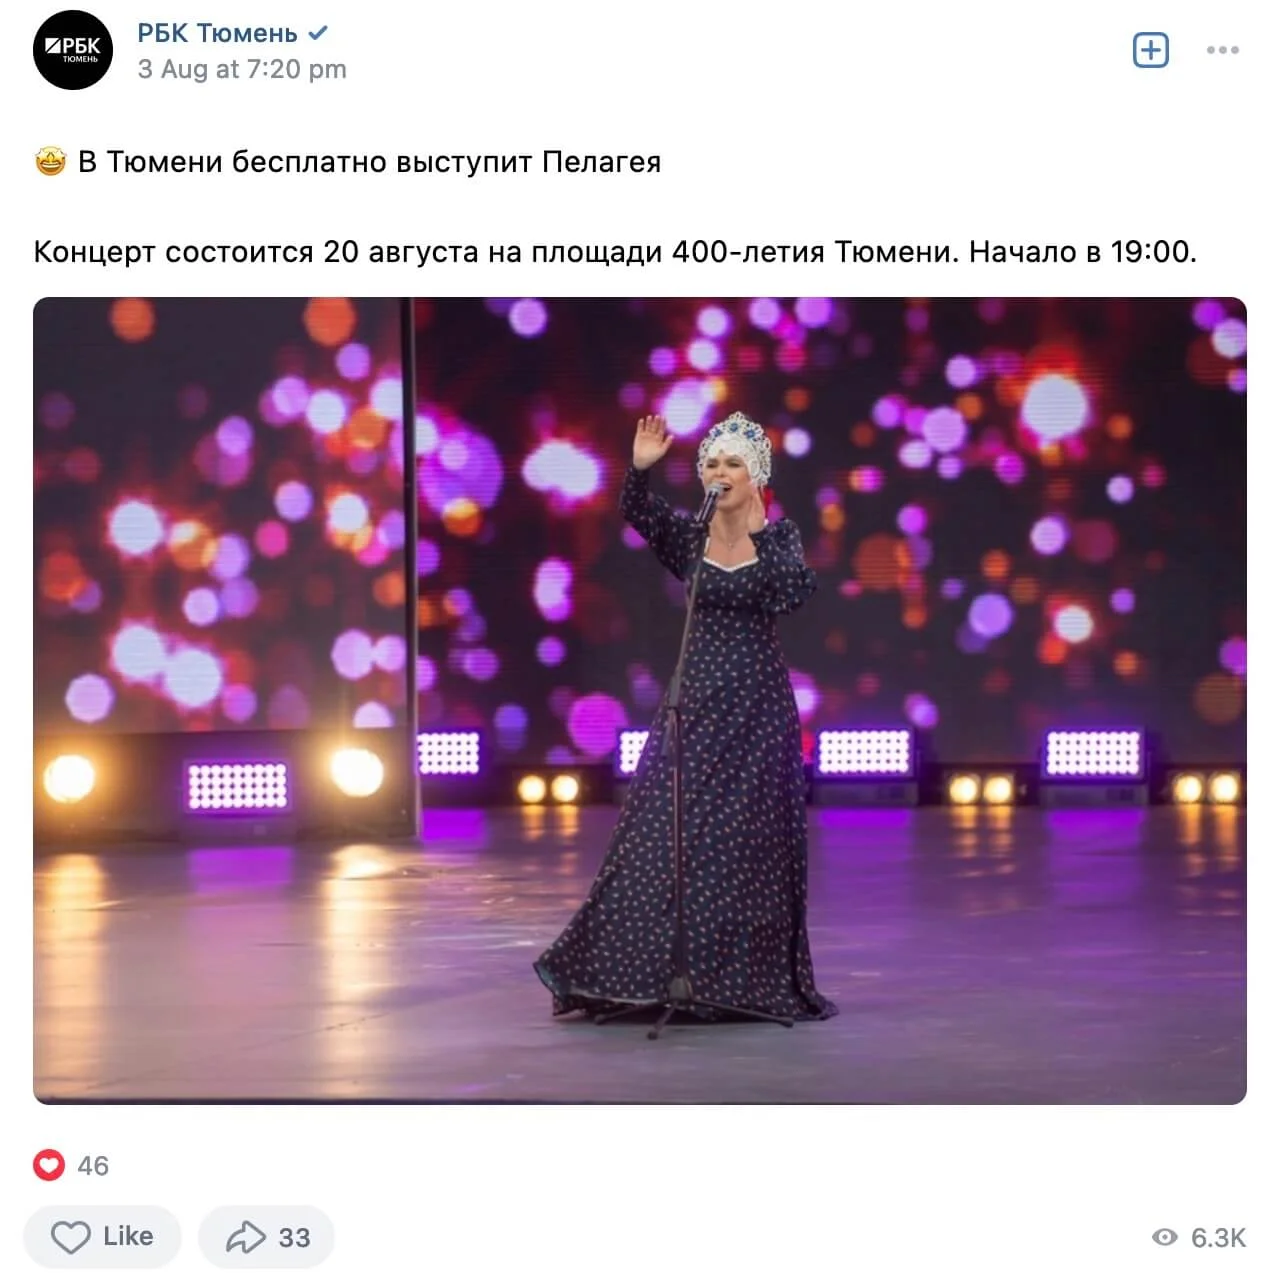Click the Like label text
This screenshot has height=1284, width=1282.
[128, 1236]
